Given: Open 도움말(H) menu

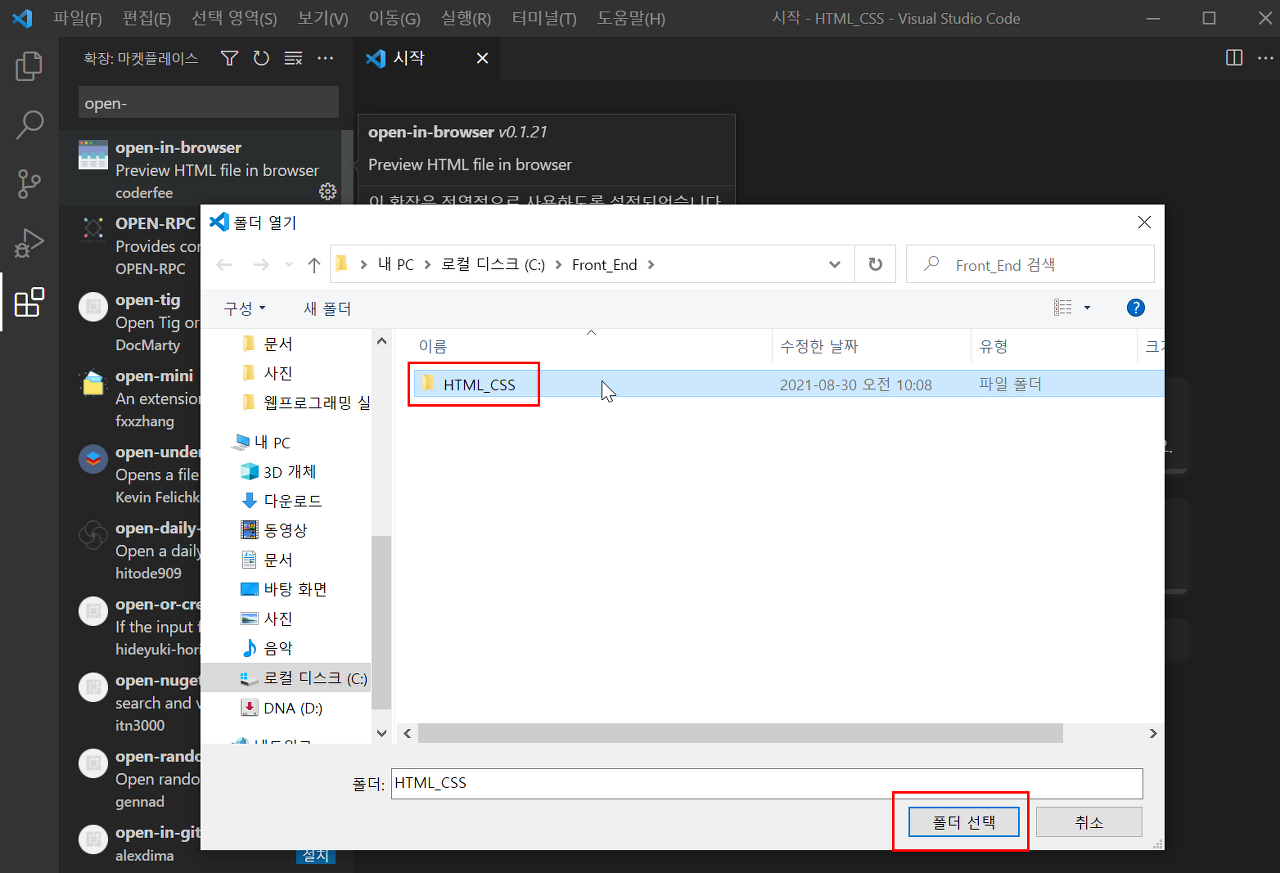Looking at the screenshot, I should (x=631, y=18).
